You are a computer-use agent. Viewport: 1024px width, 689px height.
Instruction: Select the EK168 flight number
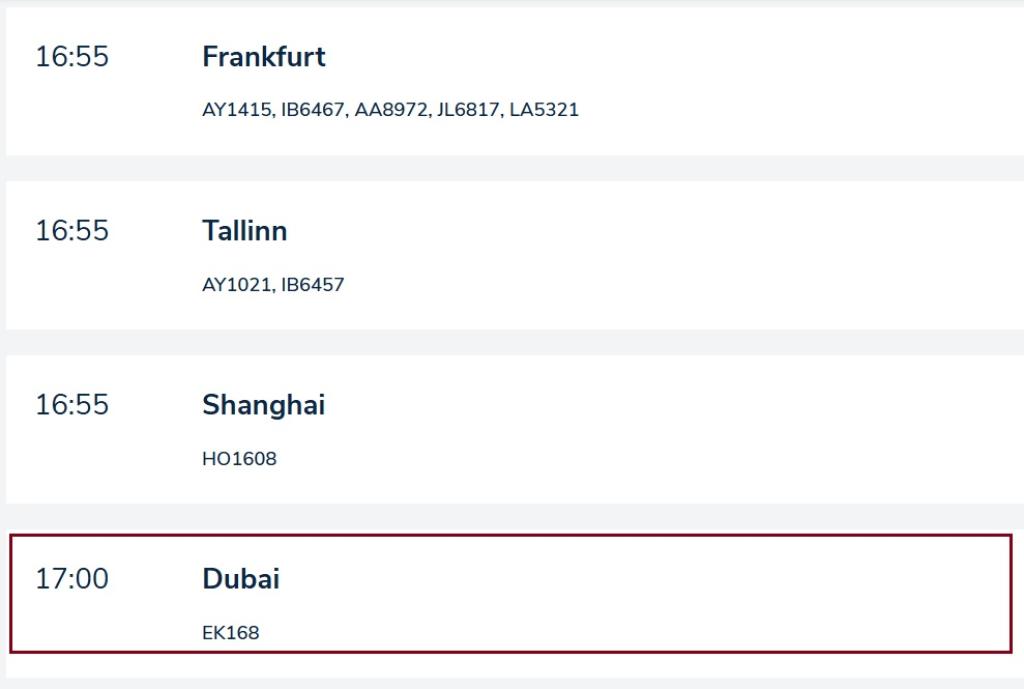pyautogui.click(x=230, y=633)
